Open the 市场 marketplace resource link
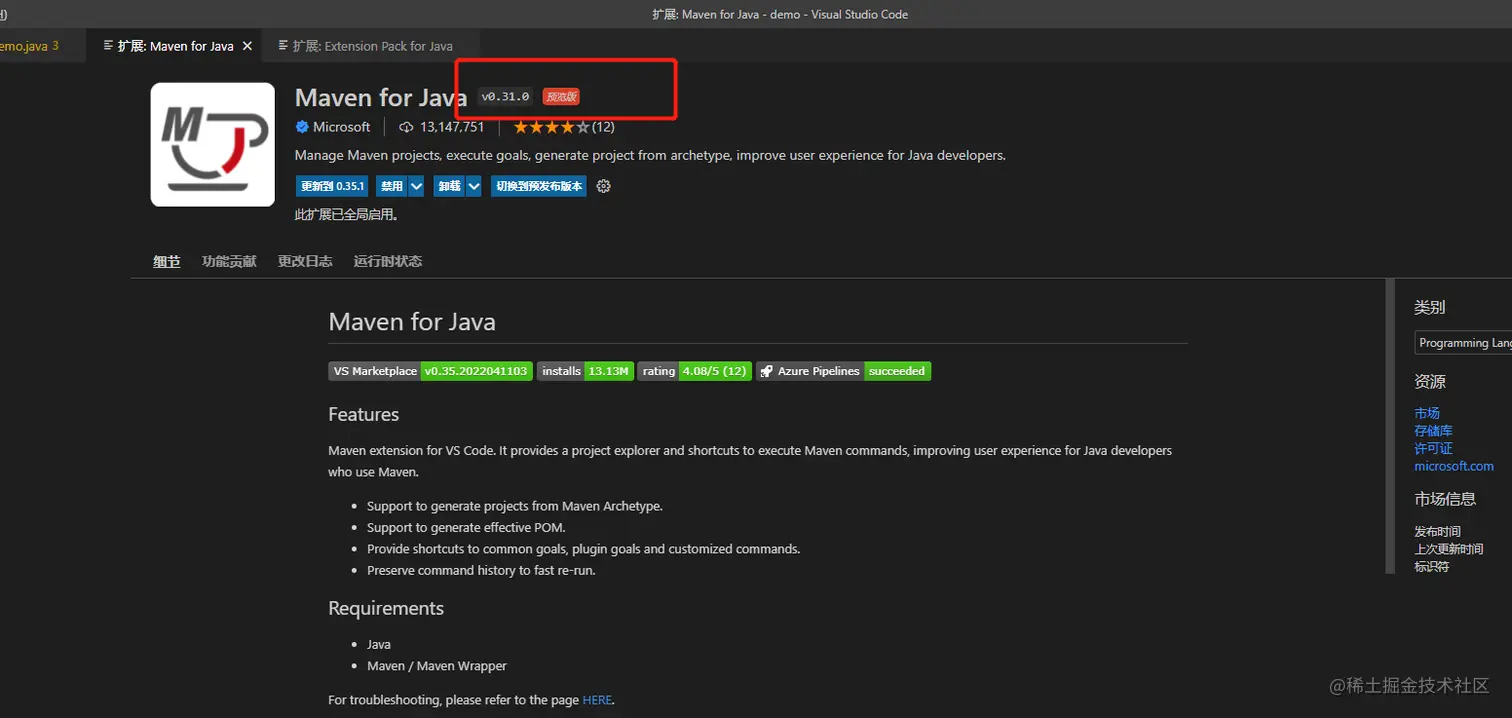1512x718 pixels. click(1427, 413)
